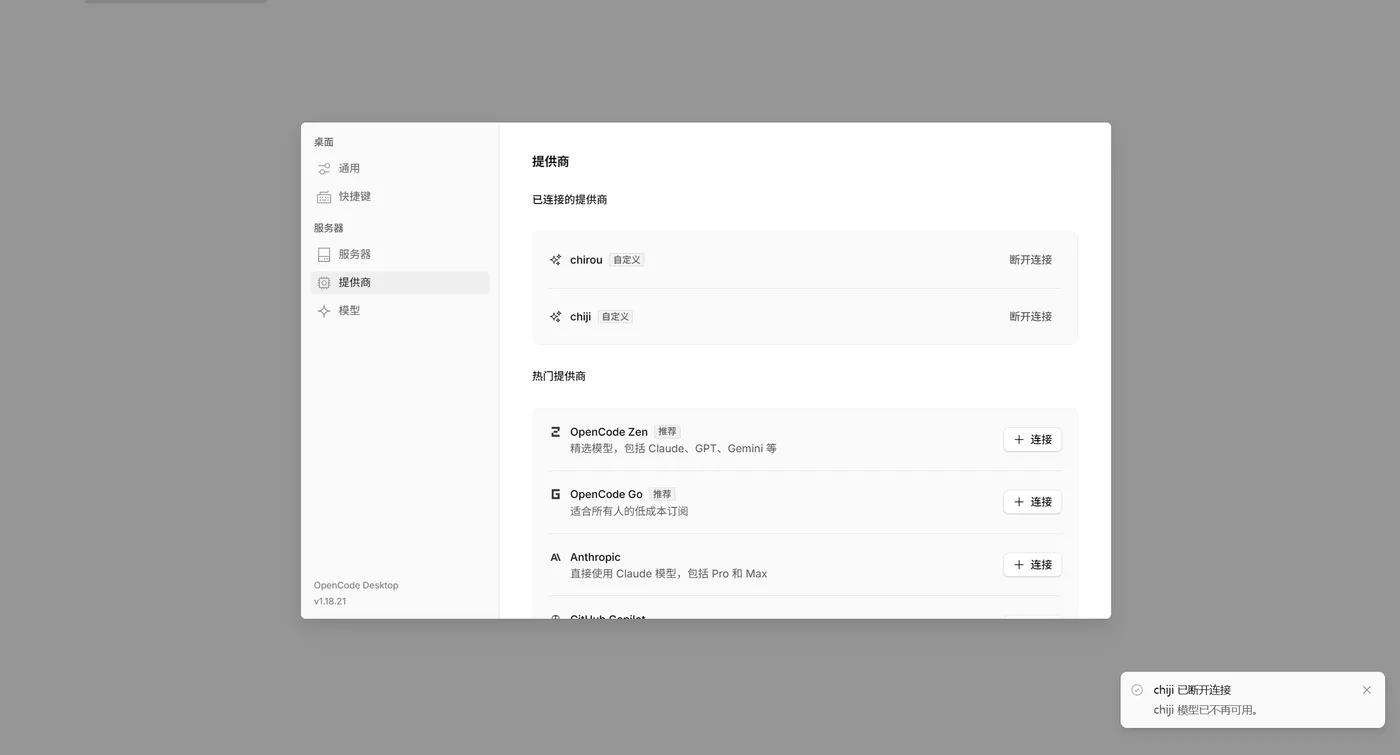Dismiss the chiji disconnected notification
The height and width of the screenshot is (755, 1400).
coord(1367,690)
